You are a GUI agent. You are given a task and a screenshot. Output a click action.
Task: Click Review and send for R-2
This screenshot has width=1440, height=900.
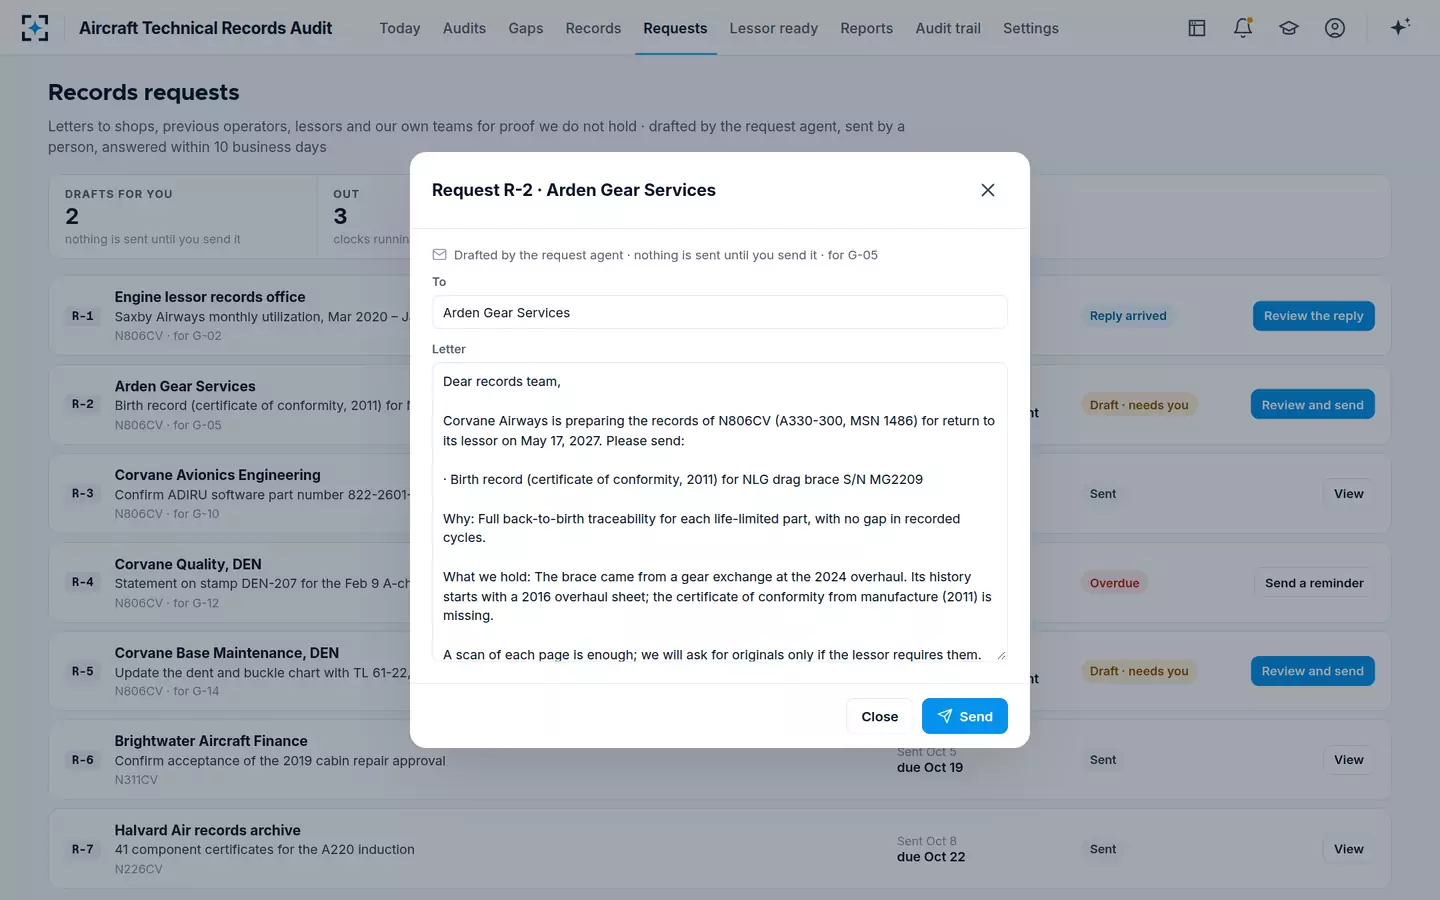1313,405
